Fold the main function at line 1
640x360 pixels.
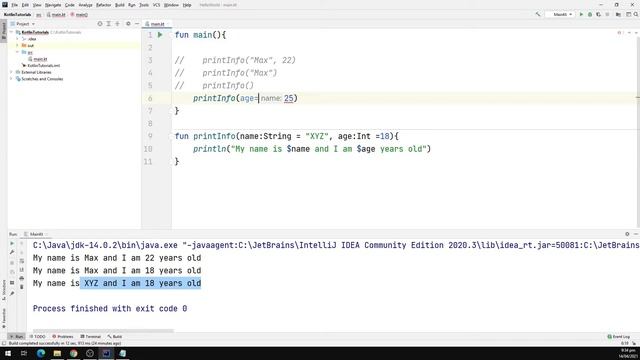(171, 35)
